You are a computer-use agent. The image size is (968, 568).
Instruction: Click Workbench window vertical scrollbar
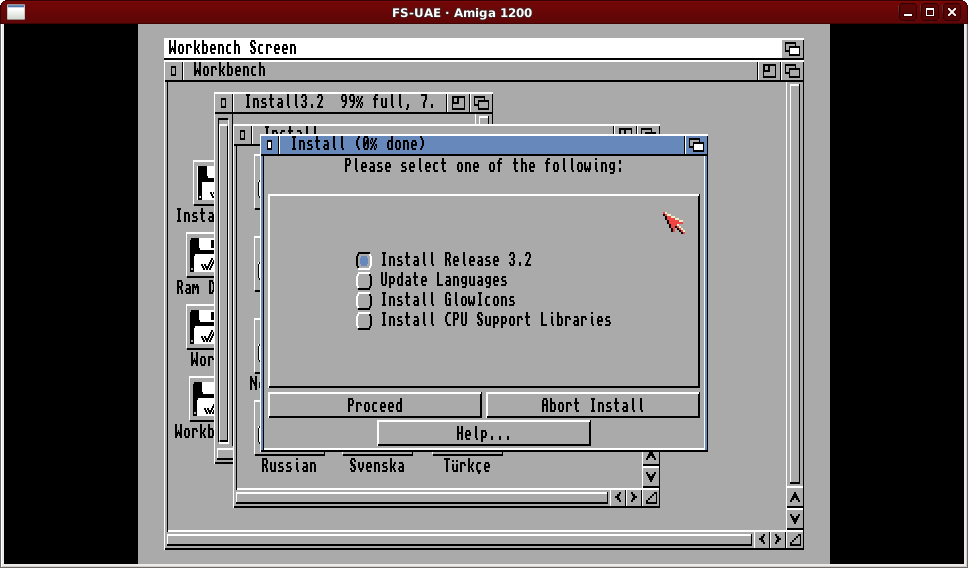click(795, 284)
